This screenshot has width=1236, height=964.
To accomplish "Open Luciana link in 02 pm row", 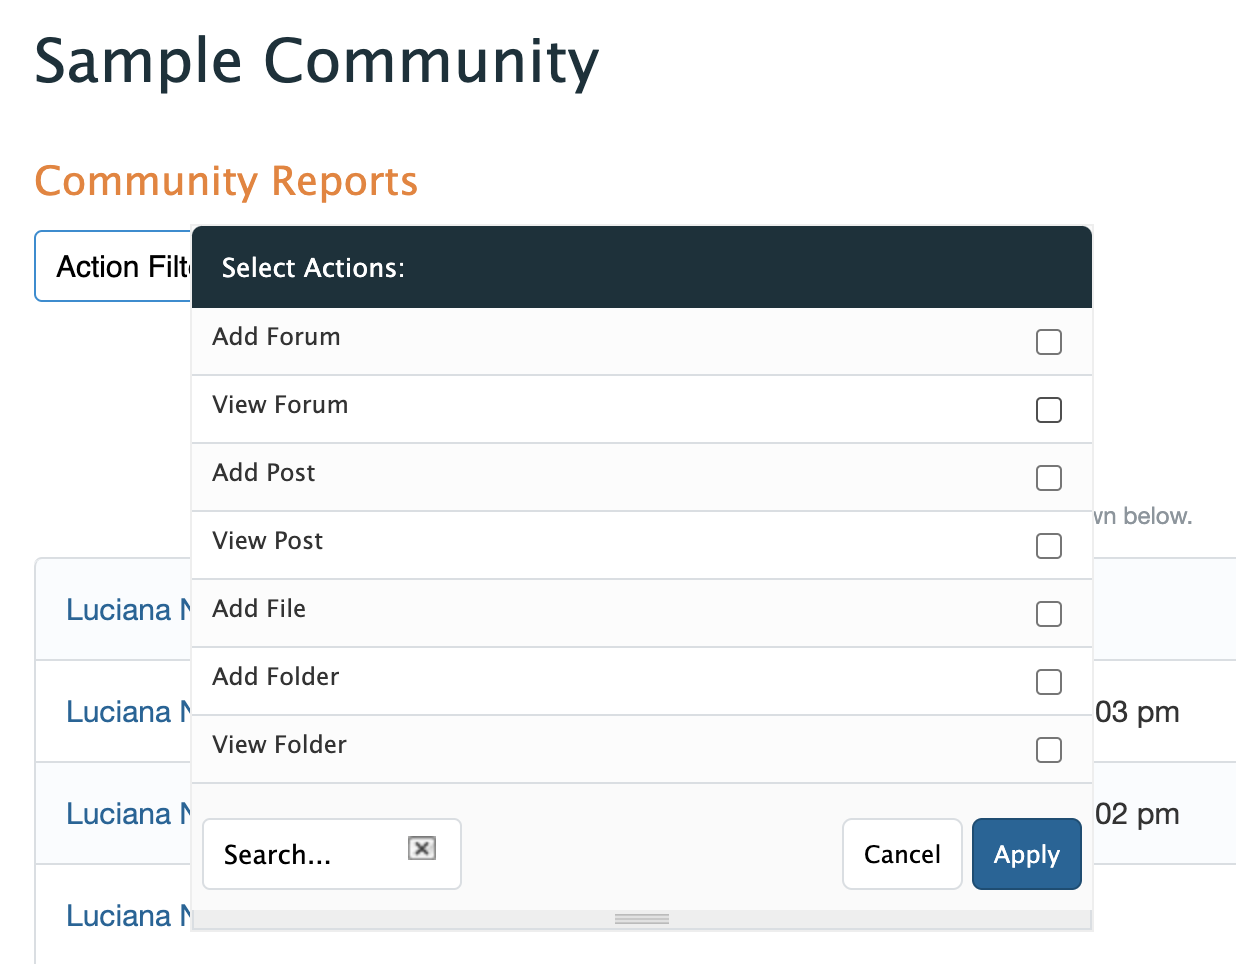I will [x=119, y=814].
